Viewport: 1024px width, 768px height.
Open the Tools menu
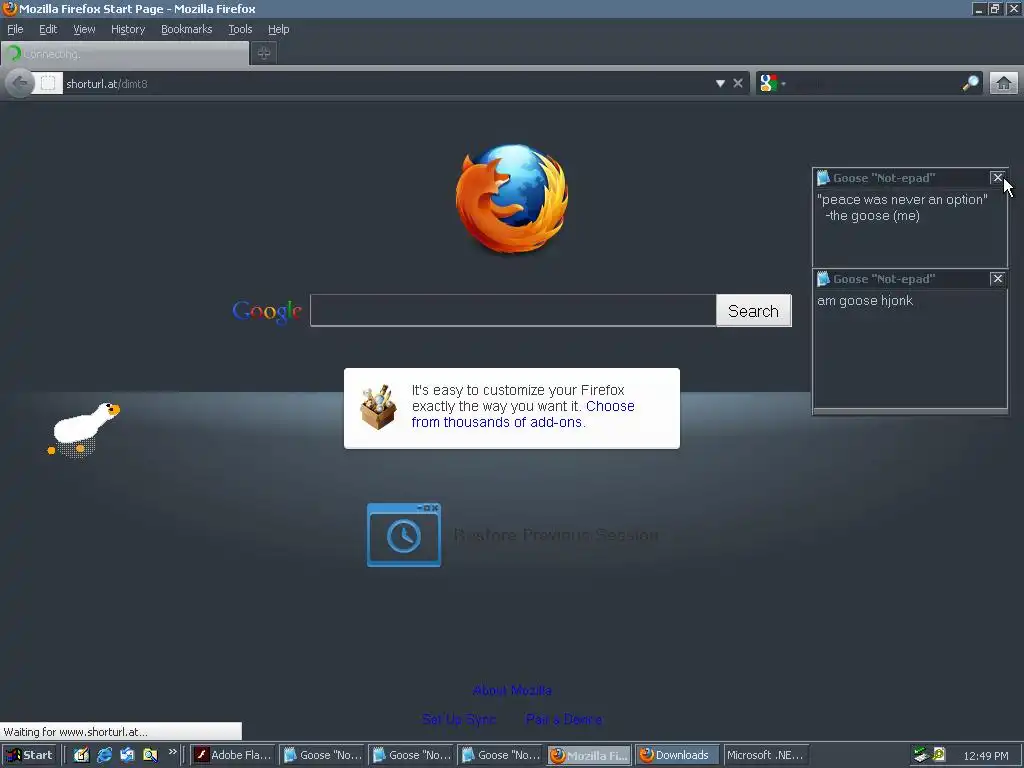(240, 29)
